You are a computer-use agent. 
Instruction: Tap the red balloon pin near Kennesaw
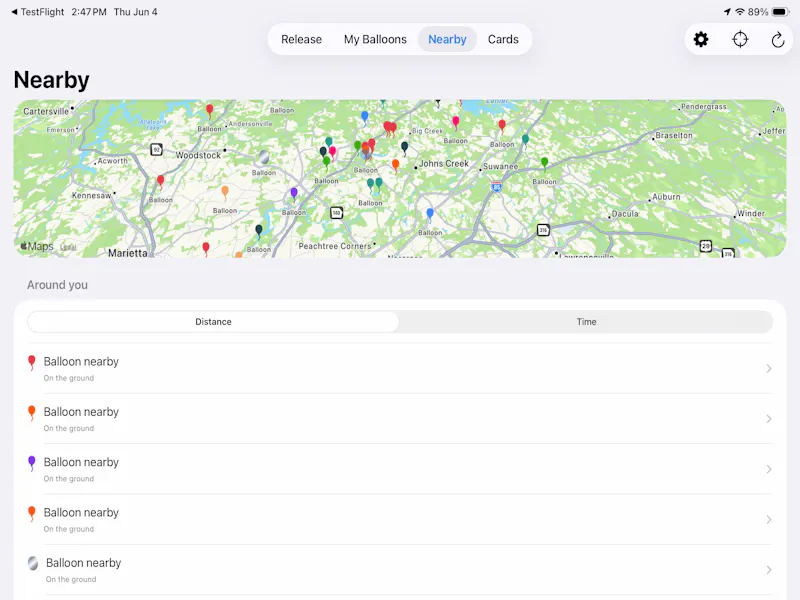point(161,181)
